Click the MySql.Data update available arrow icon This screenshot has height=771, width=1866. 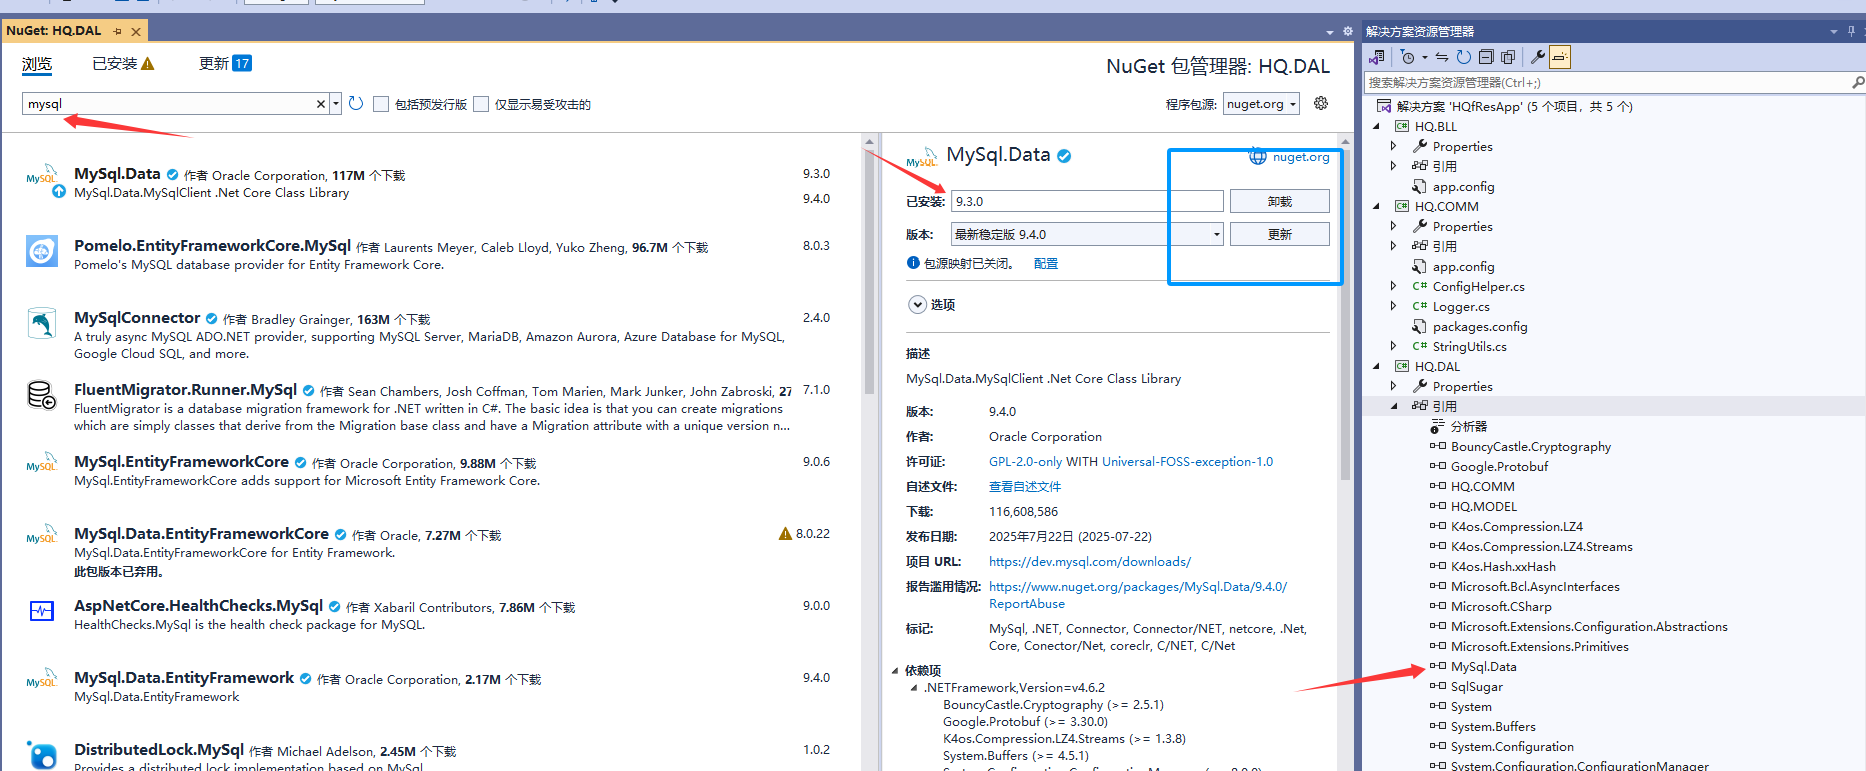click(x=59, y=191)
